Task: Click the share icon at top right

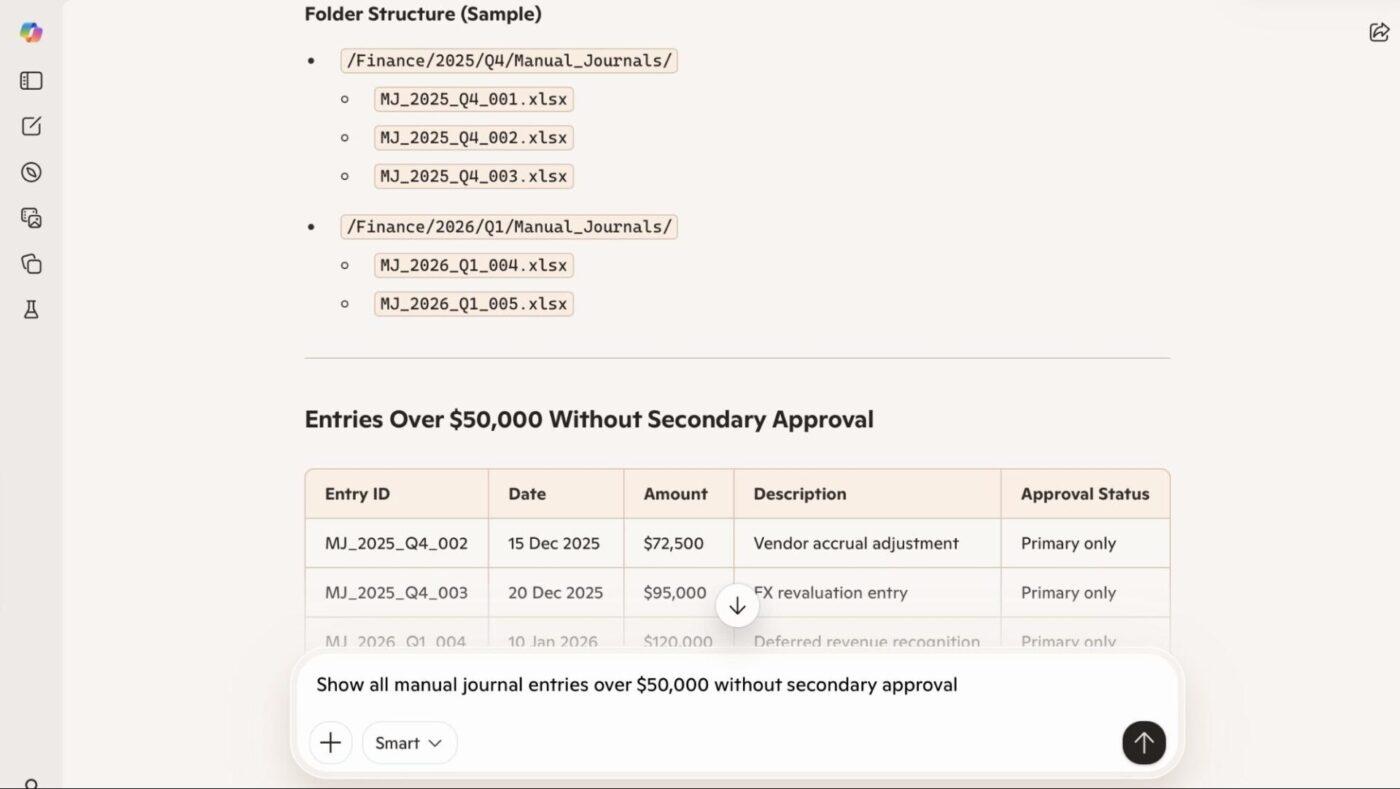Action: point(1379,32)
